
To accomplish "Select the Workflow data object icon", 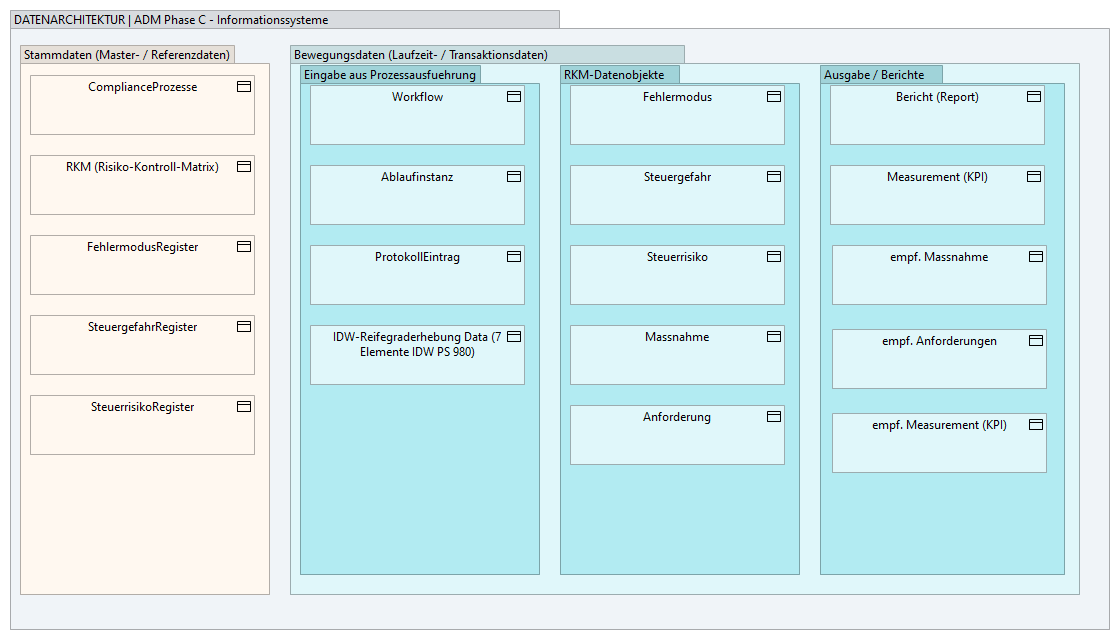I will pos(513,96).
